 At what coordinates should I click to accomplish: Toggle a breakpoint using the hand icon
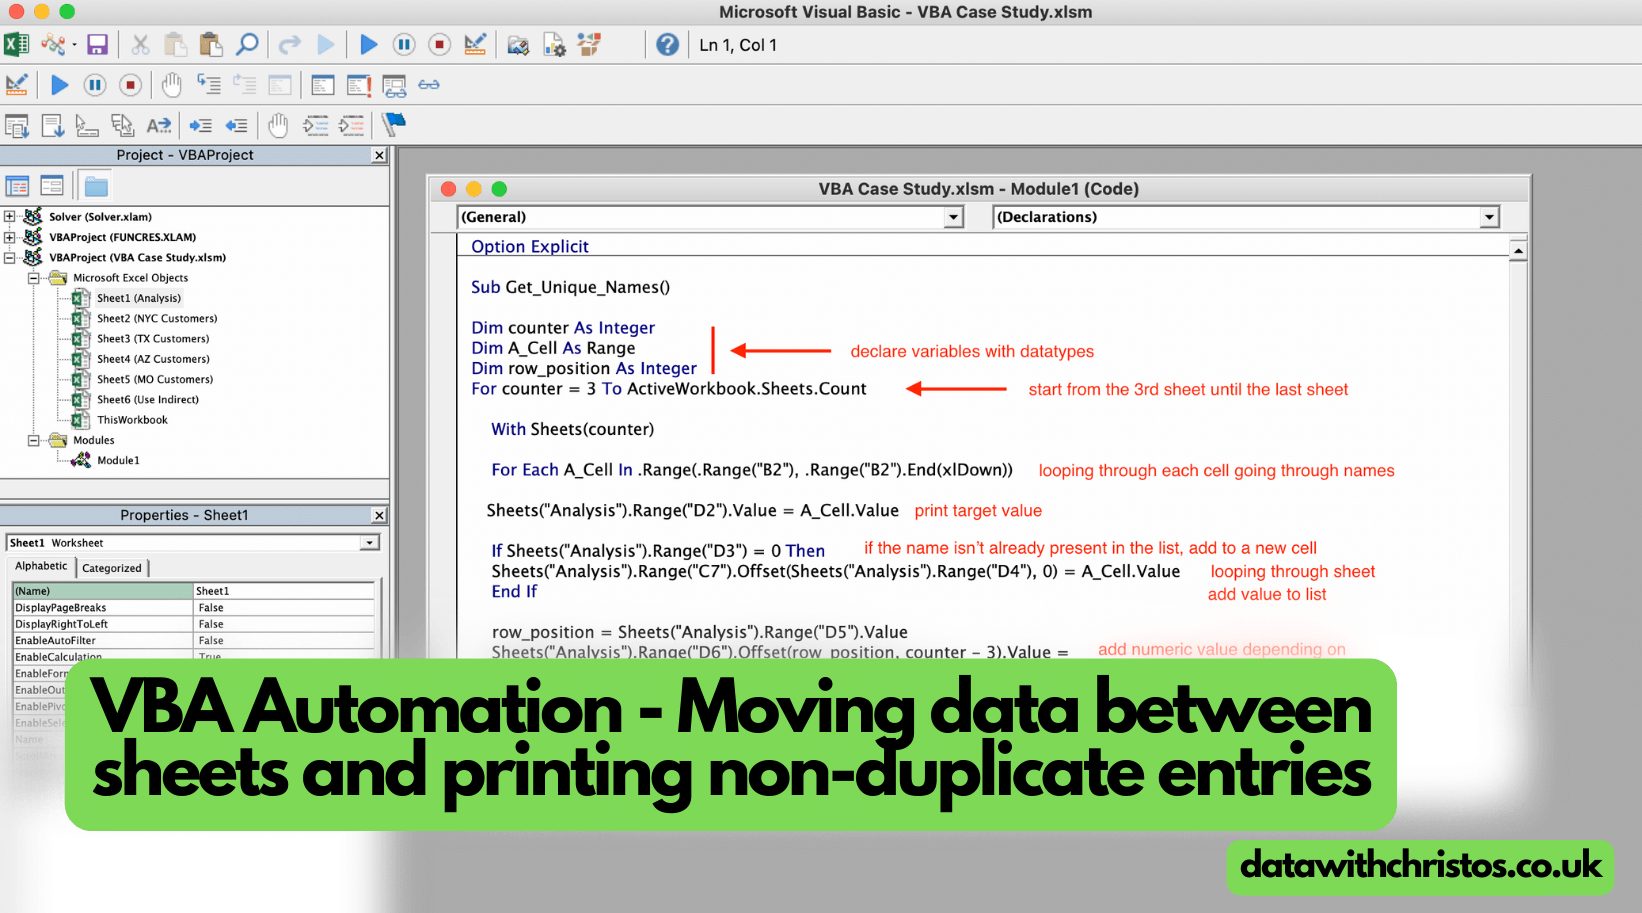pos(277,125)
